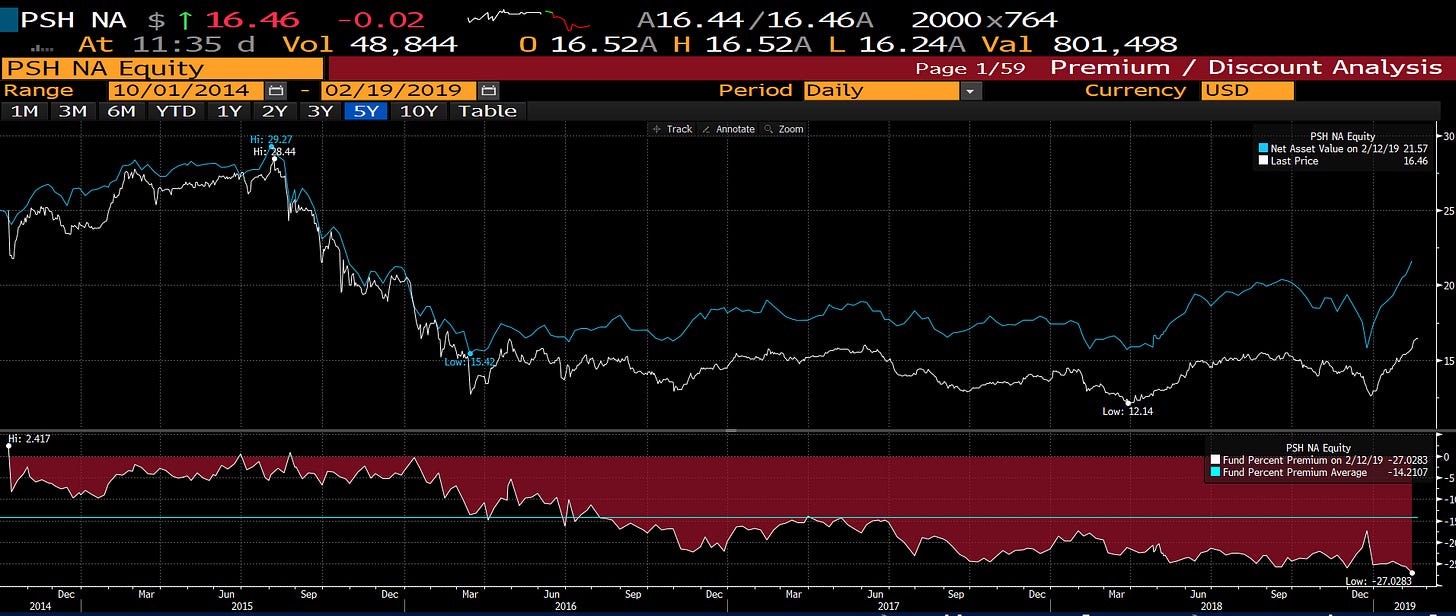Expand the Period dropdown arrow
The image size is (1456, 616).
pos(971,90)
